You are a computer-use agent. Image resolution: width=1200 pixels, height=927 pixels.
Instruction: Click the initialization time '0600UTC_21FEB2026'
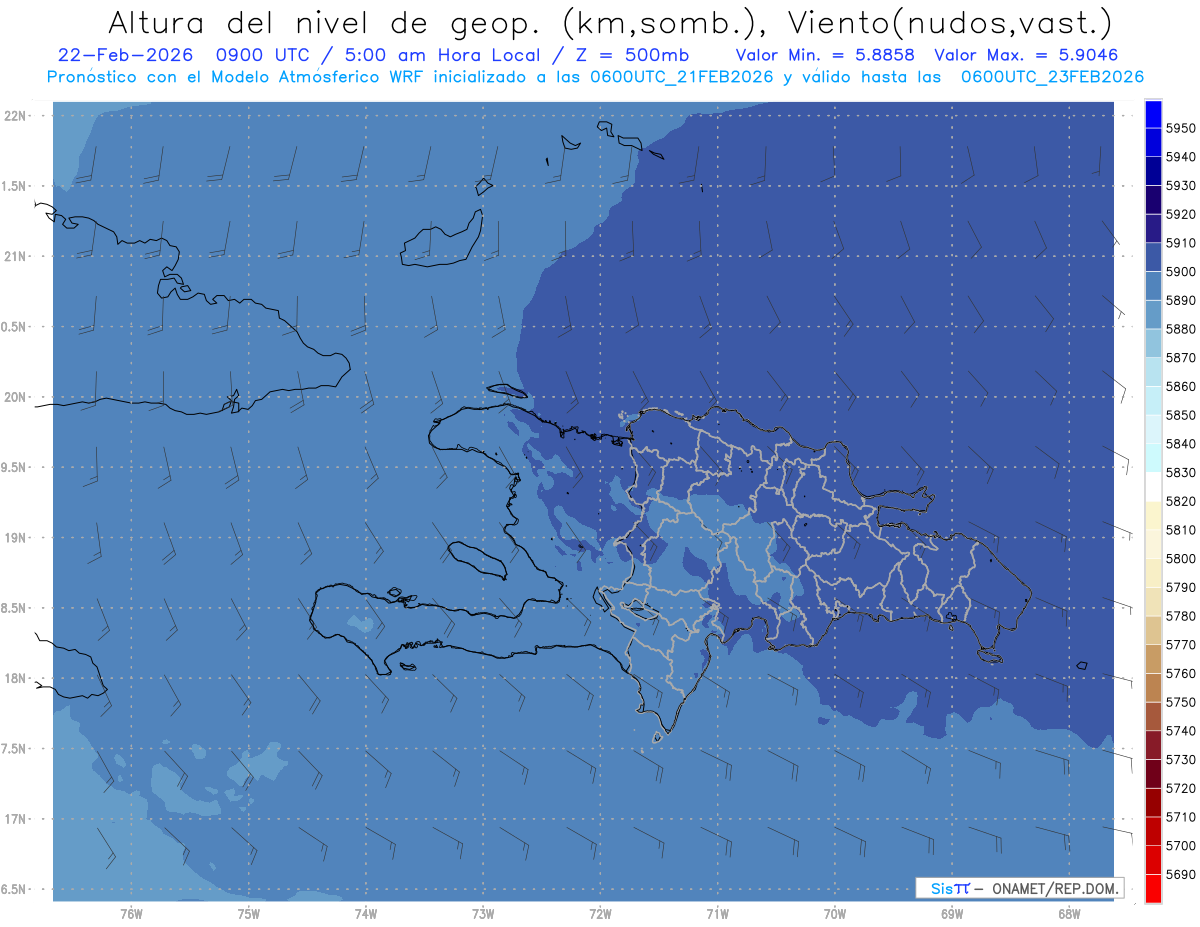point(682,76)
